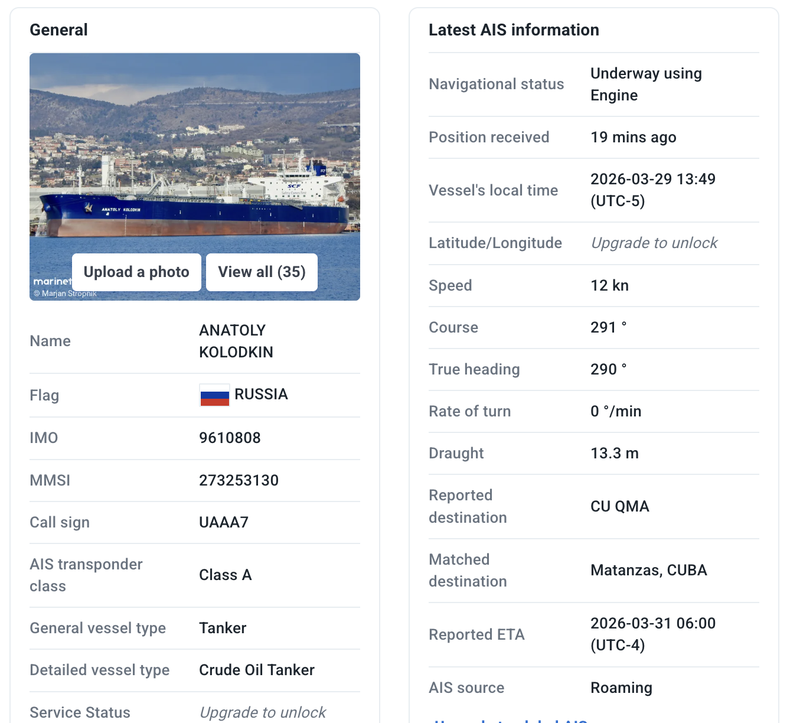
Task: Click the Reported ETA value 2026-03-31
Action: [653, 634]
